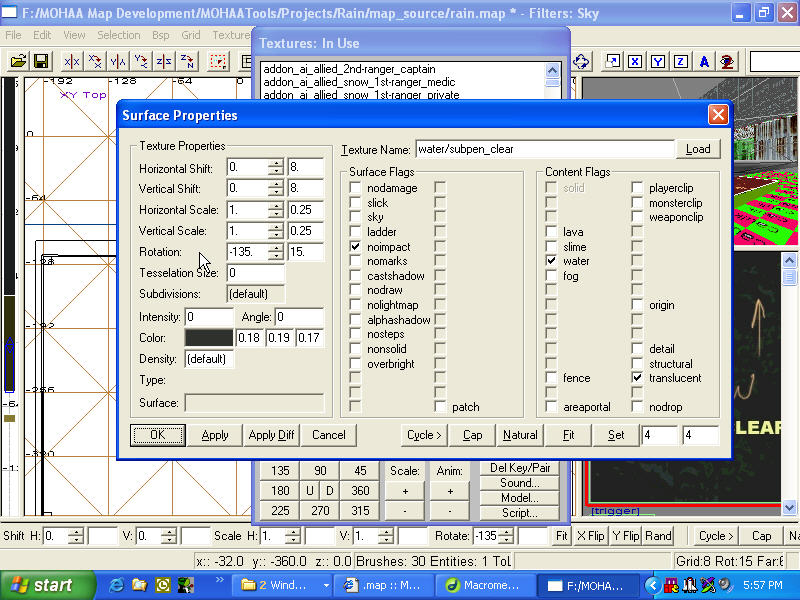Uncheck the noimpact surface flag

(355, 246)
